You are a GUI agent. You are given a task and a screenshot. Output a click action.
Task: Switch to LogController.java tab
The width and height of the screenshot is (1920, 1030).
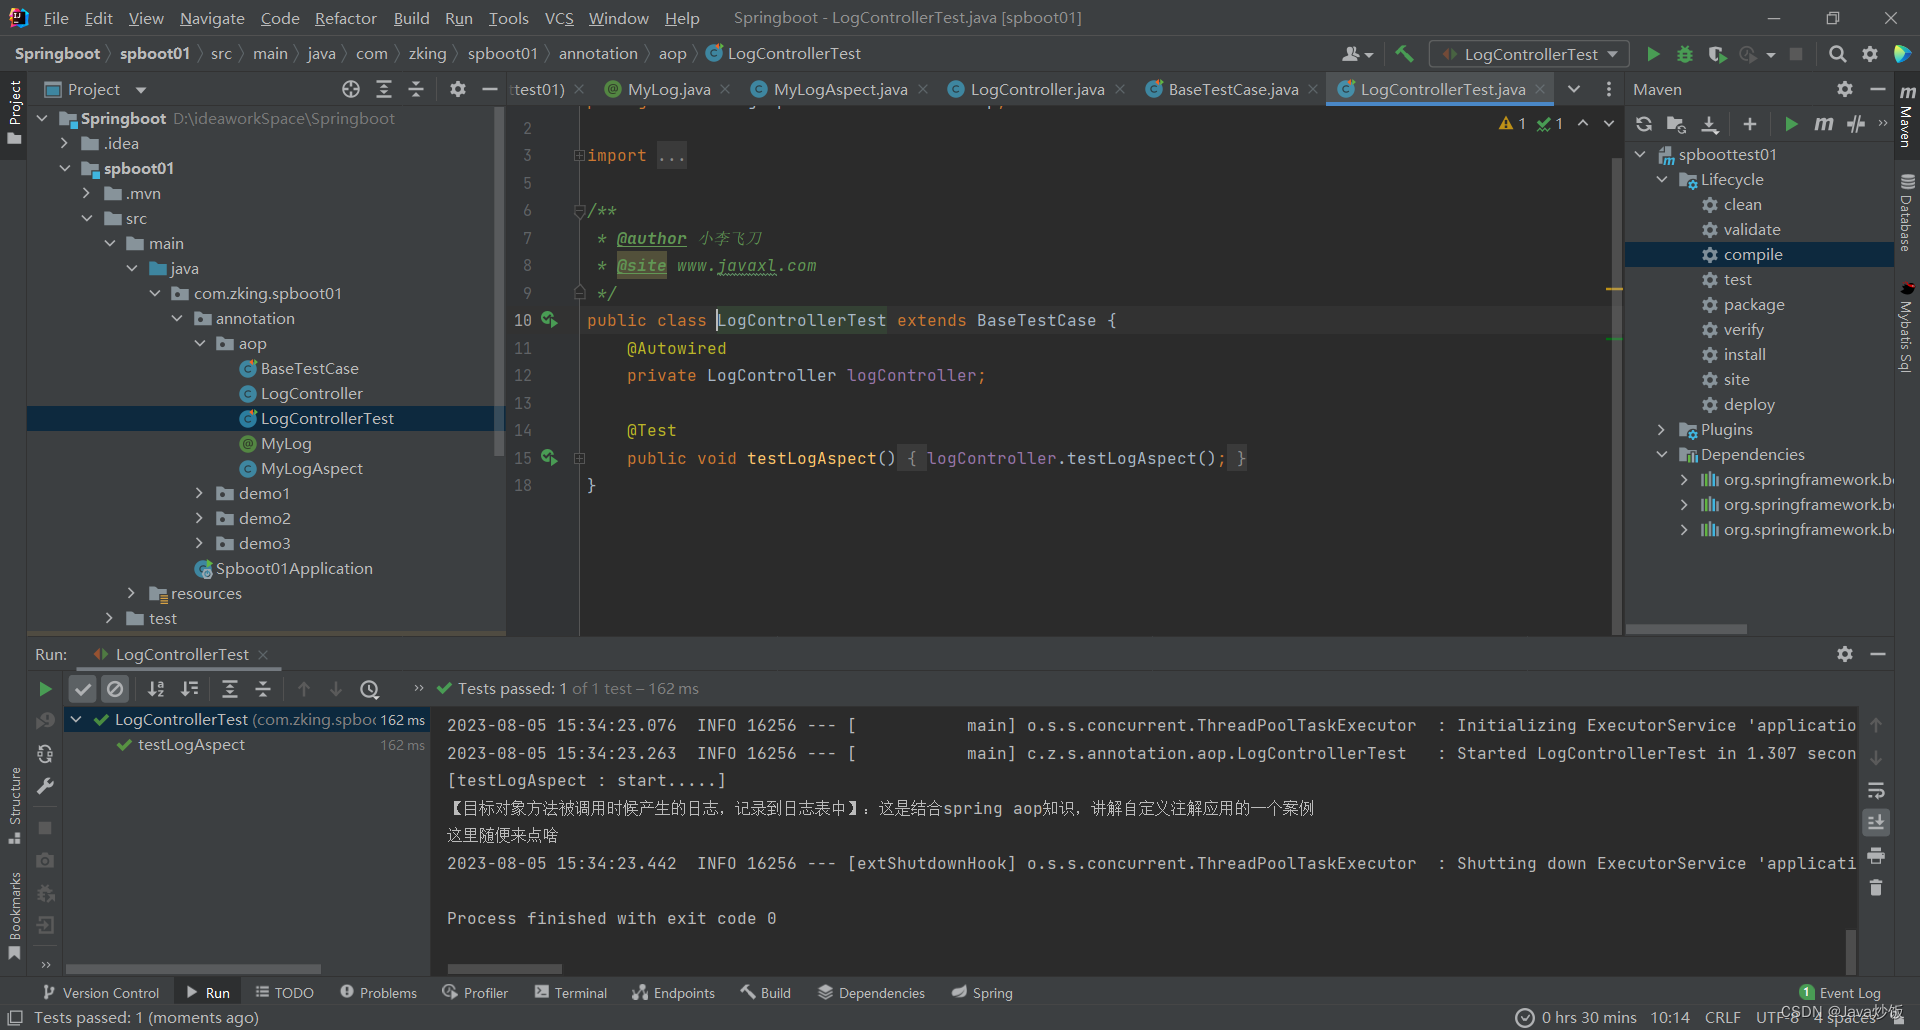(1037, 90)
